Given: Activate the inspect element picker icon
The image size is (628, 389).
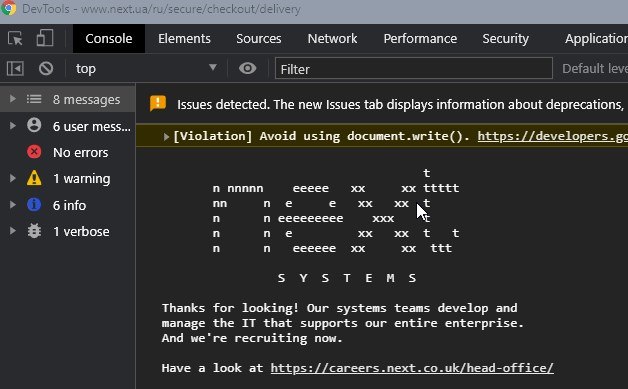Looking at the screenshot, I should [15, 38].
